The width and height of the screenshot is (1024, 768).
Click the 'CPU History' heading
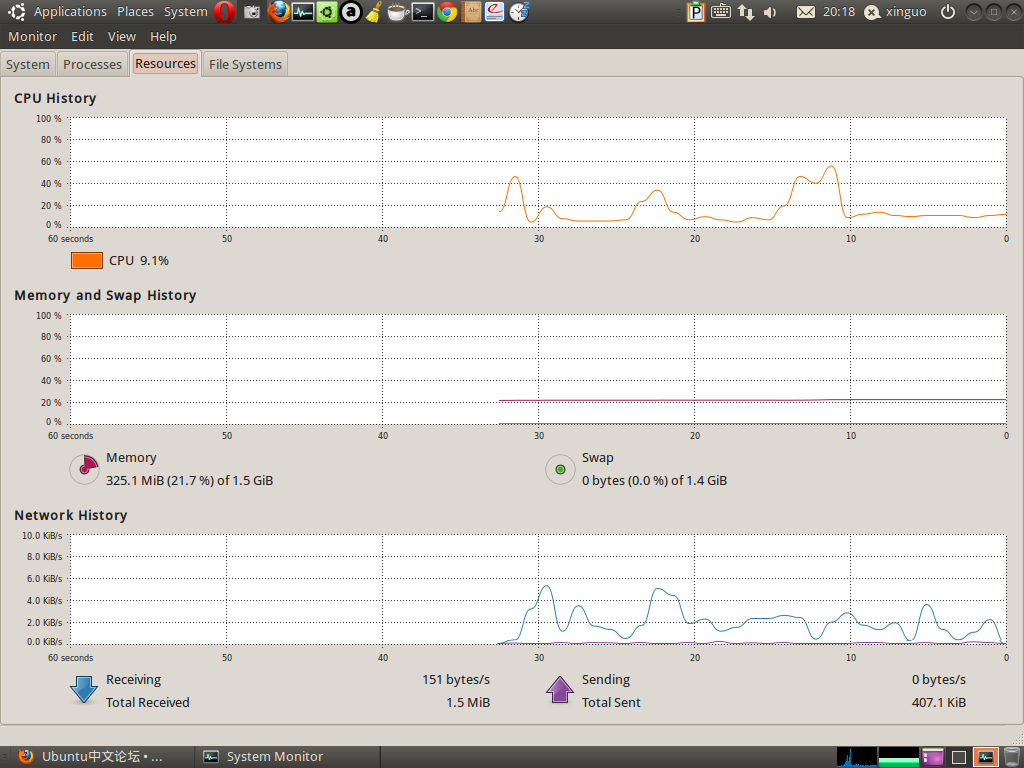(x=55, y=98)
